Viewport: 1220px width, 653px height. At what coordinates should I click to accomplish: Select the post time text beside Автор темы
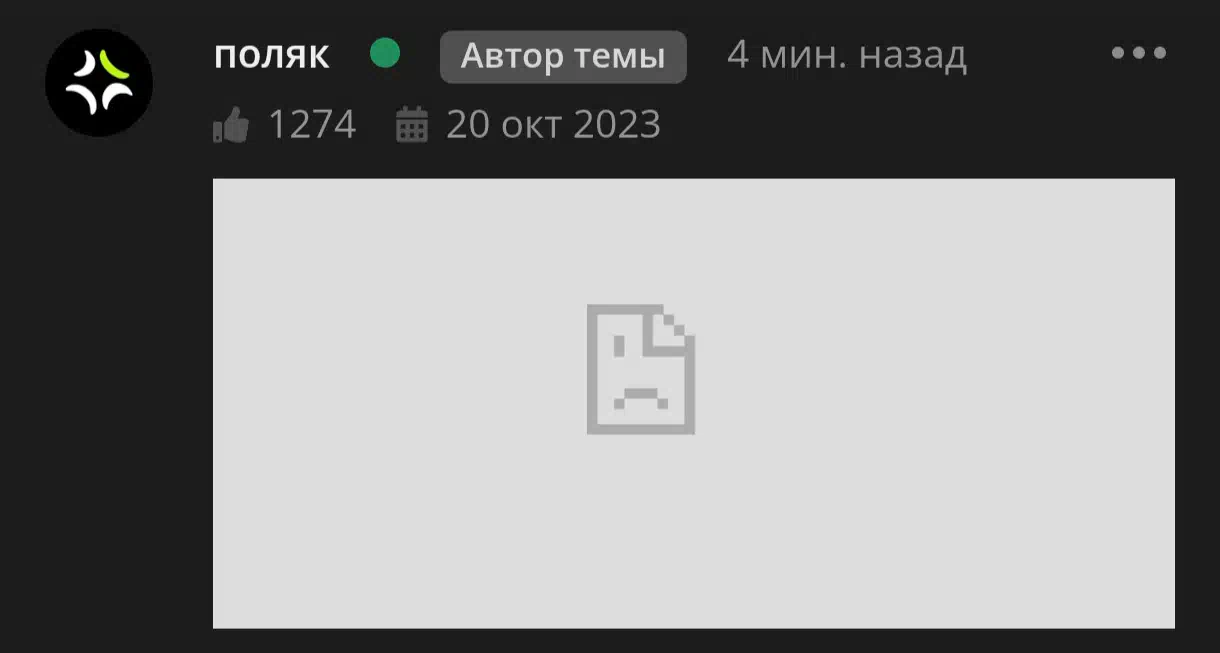(x=846, y=56)
